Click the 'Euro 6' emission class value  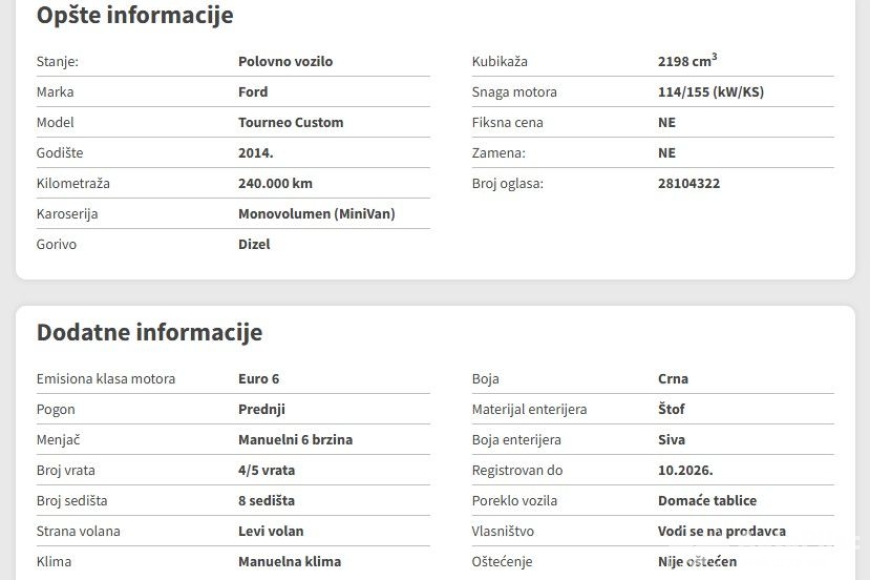click(259, 379)
